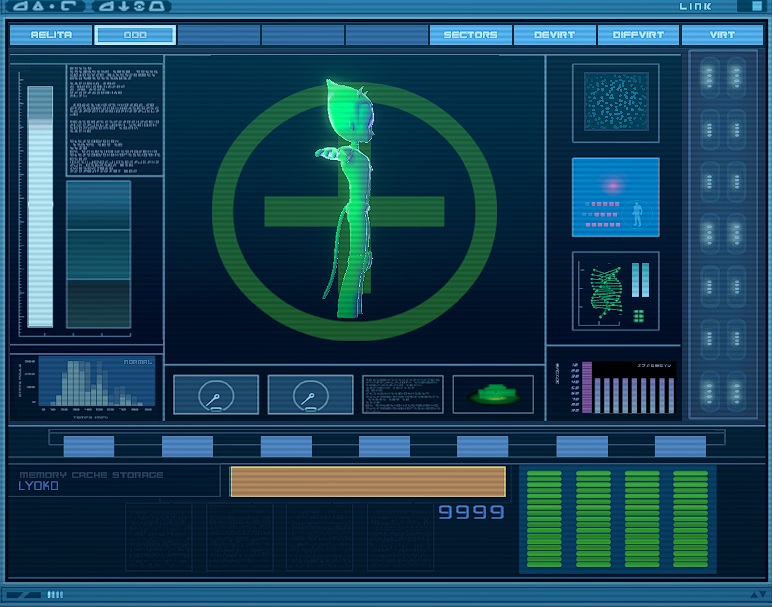The width and height of the screenshot is (772, 607).
Task: Toggle the third-row right pill switch
Action: point(736,182)
